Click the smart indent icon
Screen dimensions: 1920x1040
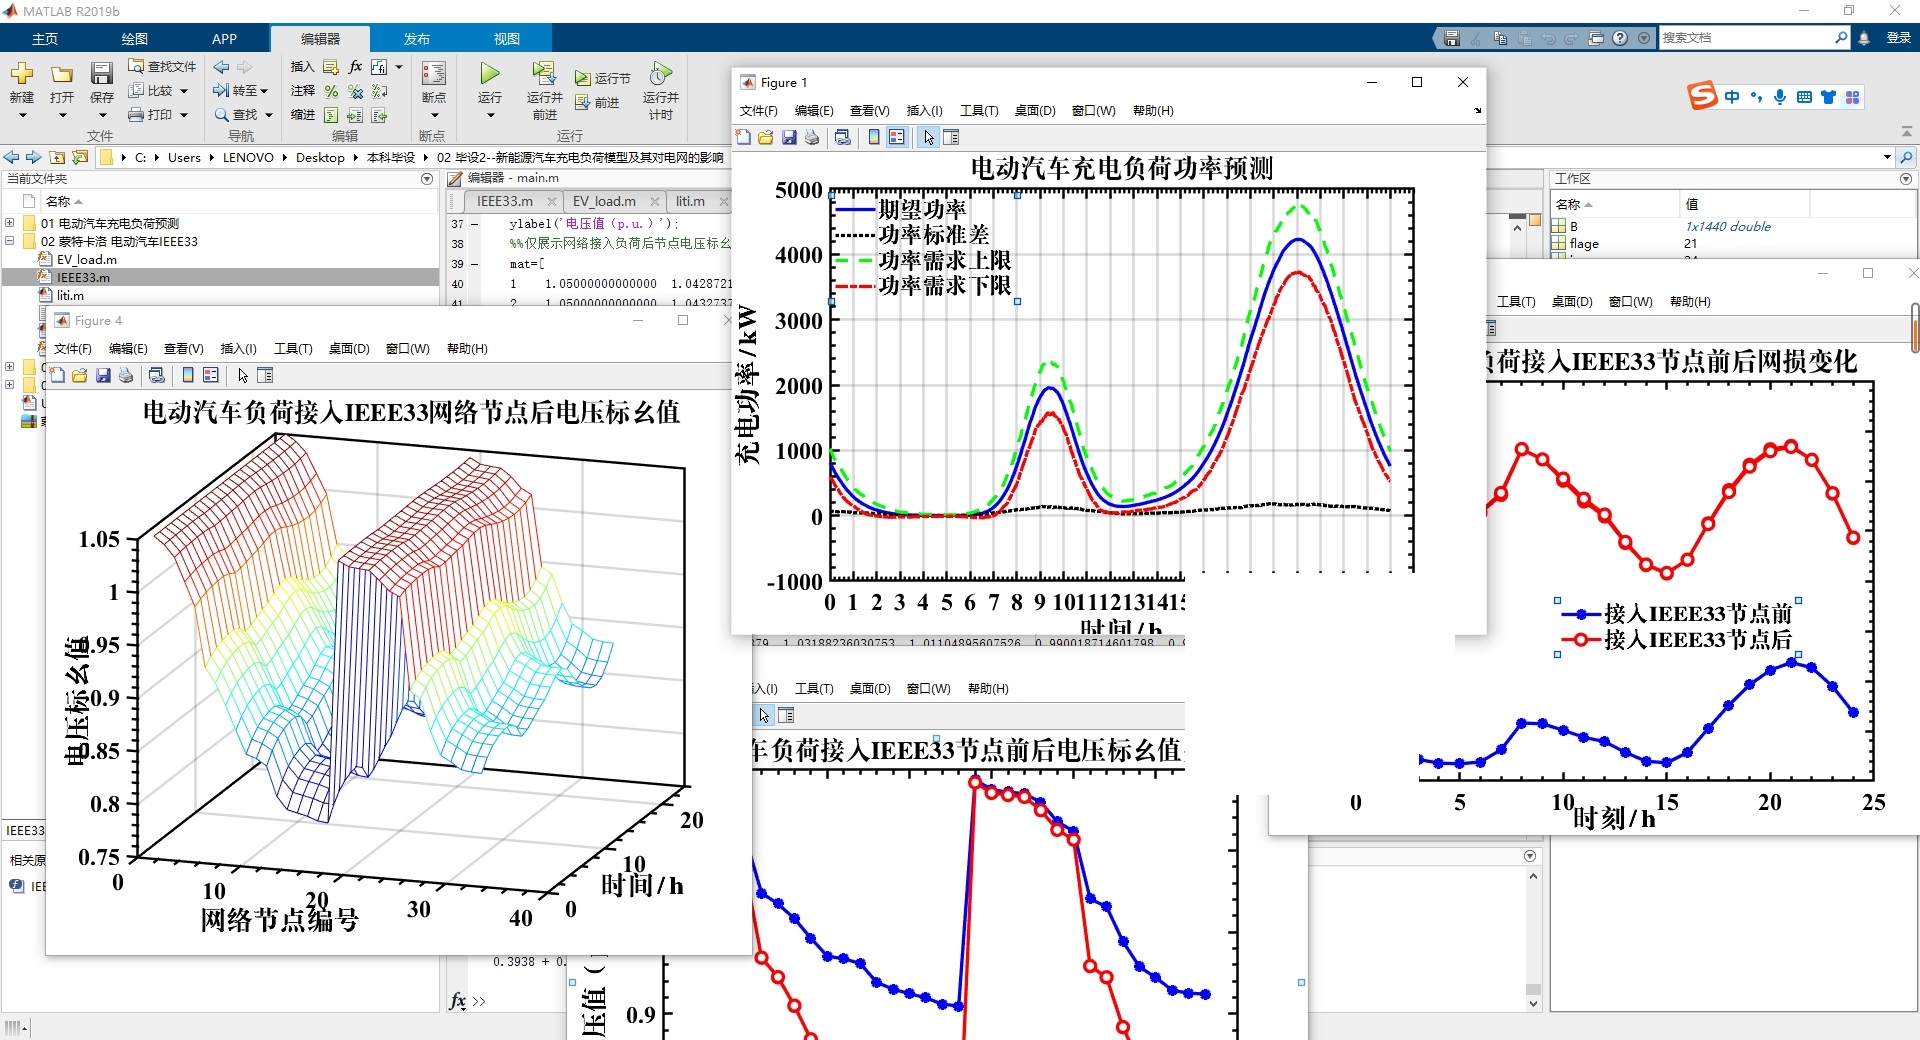[331, 115]
